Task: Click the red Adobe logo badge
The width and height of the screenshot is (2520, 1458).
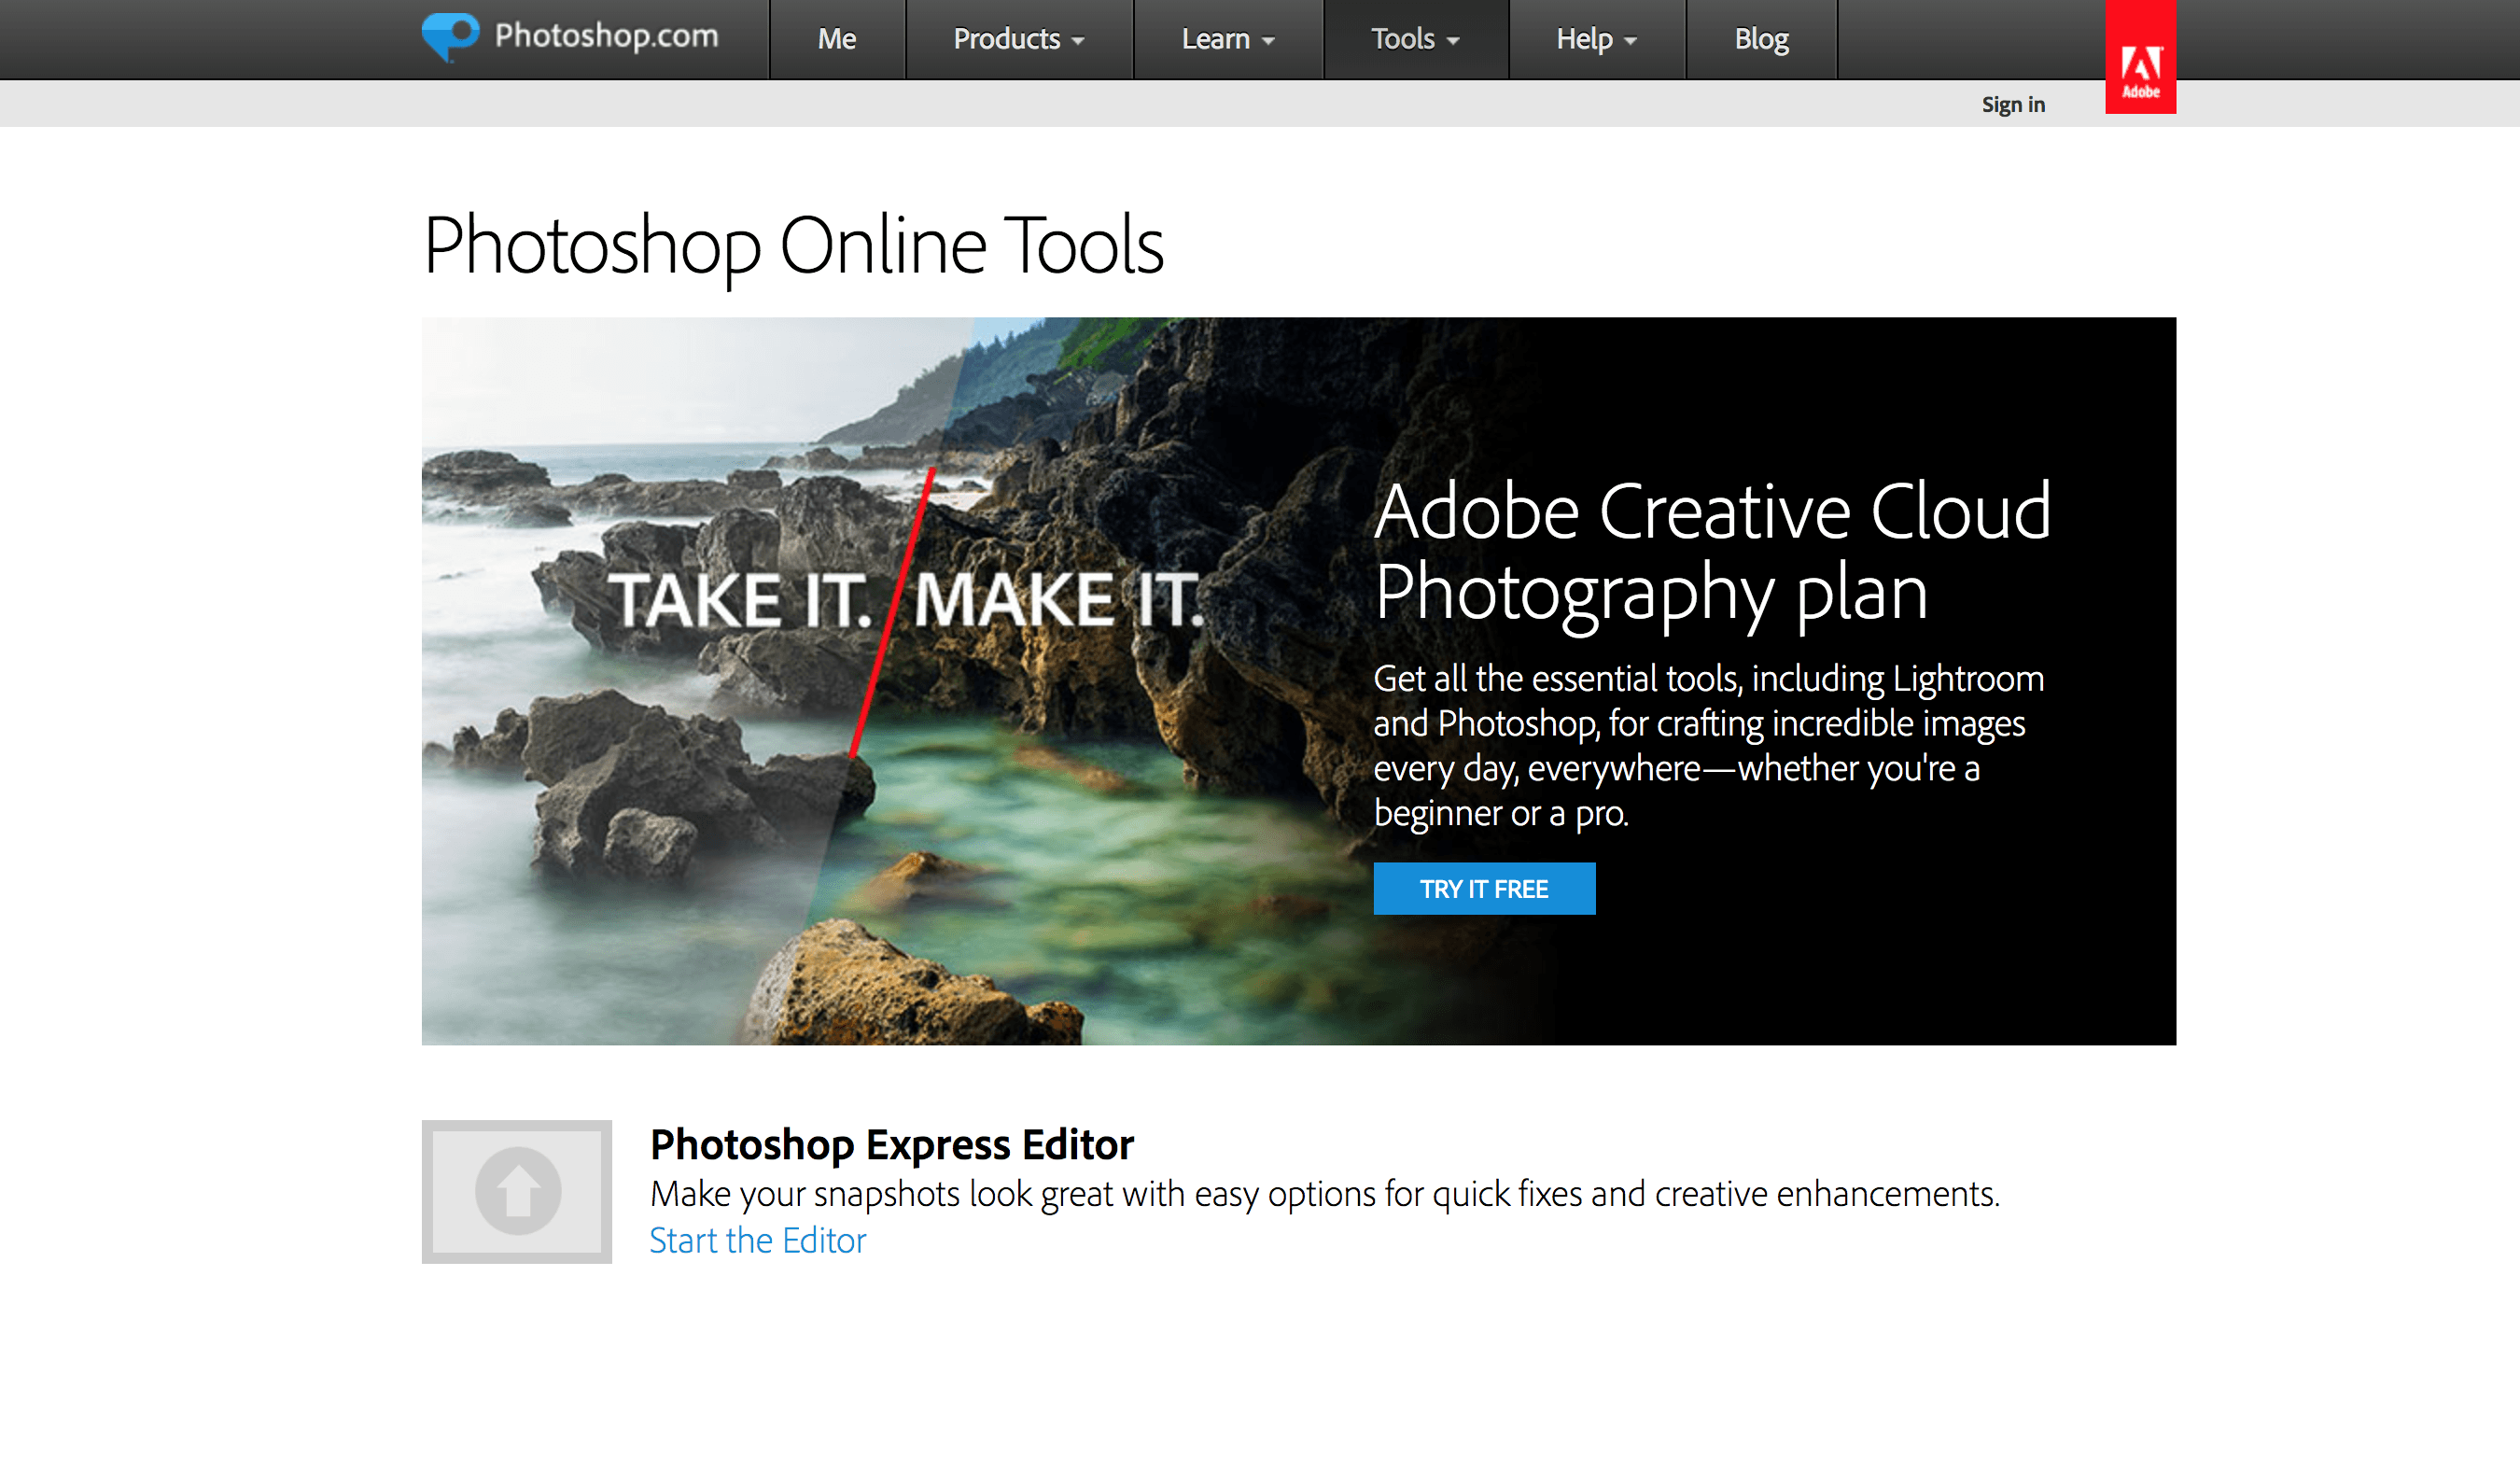Action: (2140, 57)
